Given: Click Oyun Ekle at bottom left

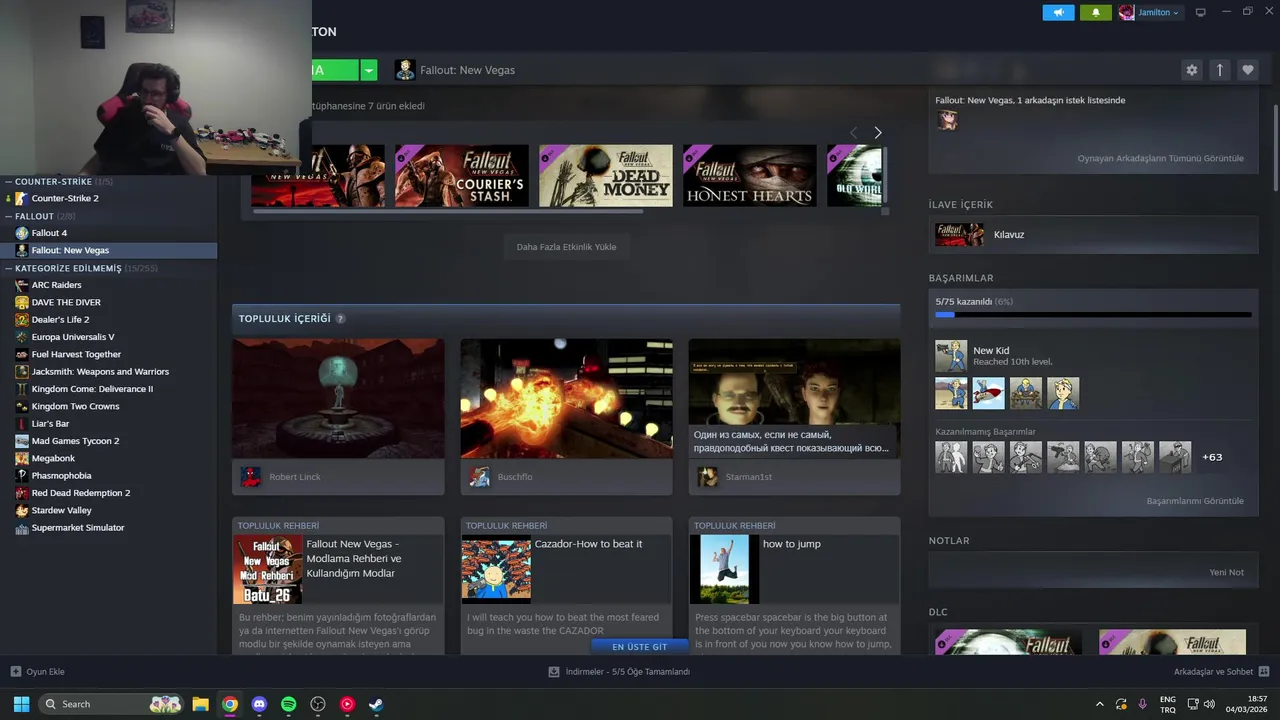Looking at the screenshot, I should pos(38,672).
